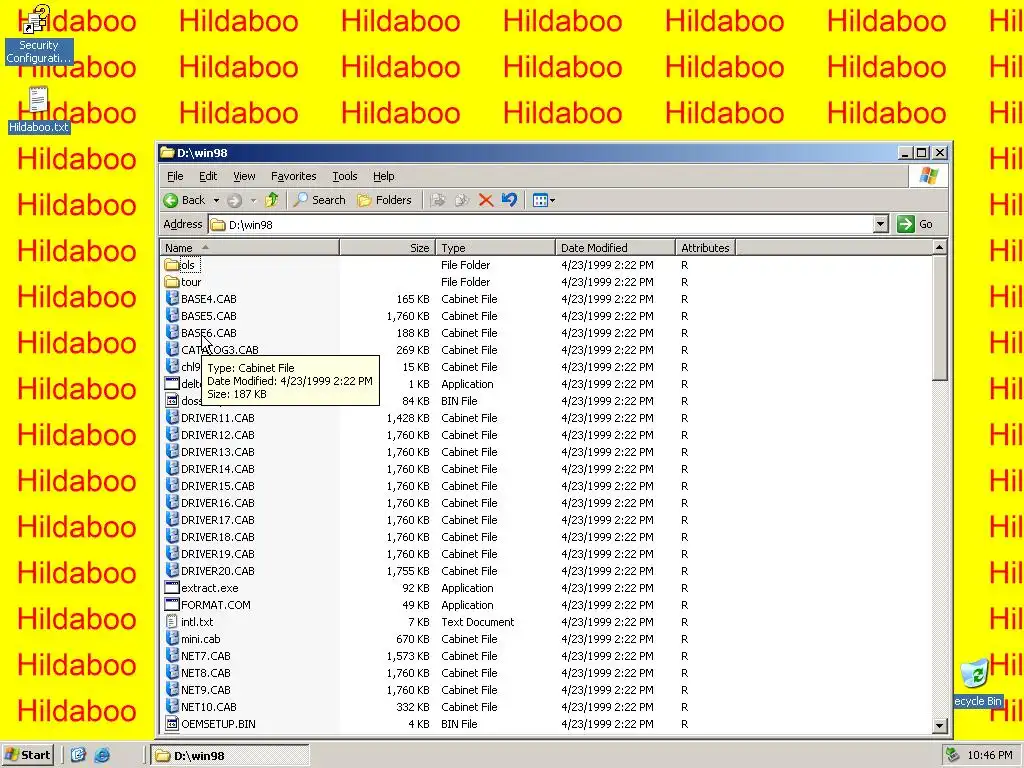Viewport: 1024px width, 768px height.
Task: Select the NET7.CAB file icon
Action: tap(172, 655)
